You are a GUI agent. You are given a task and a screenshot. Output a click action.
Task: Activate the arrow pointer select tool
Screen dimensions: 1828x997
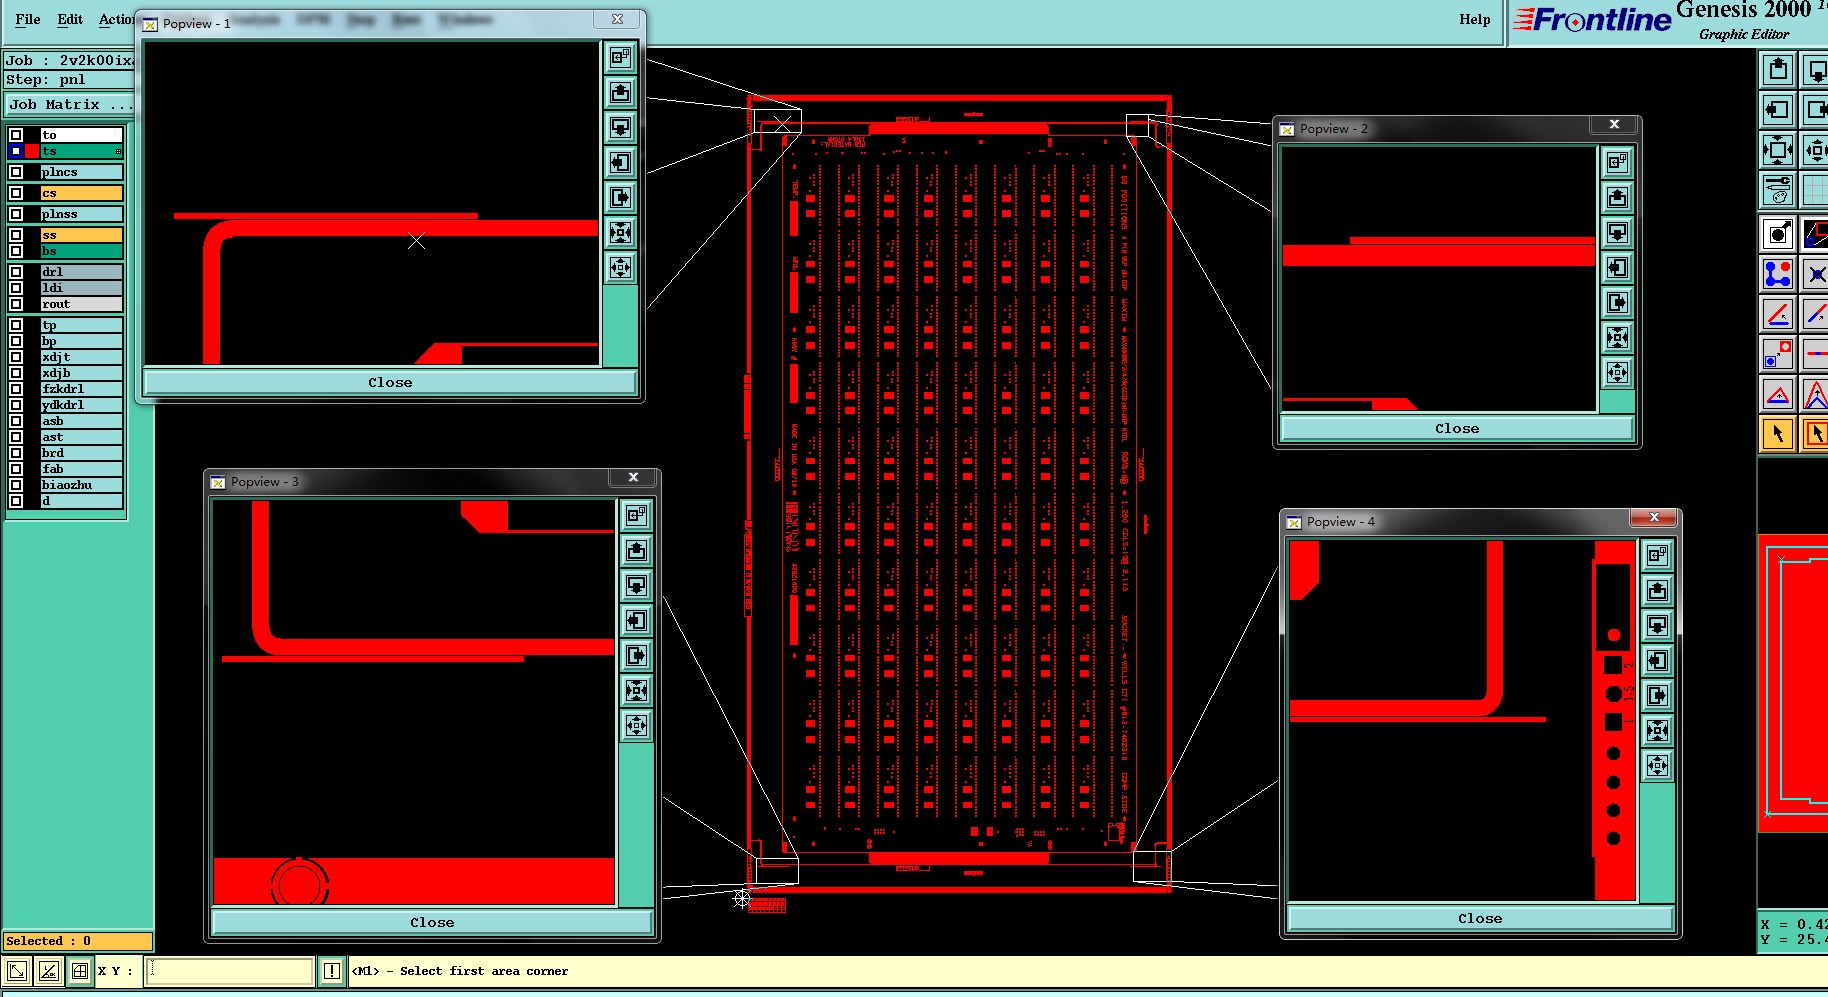pos(1778,434)
